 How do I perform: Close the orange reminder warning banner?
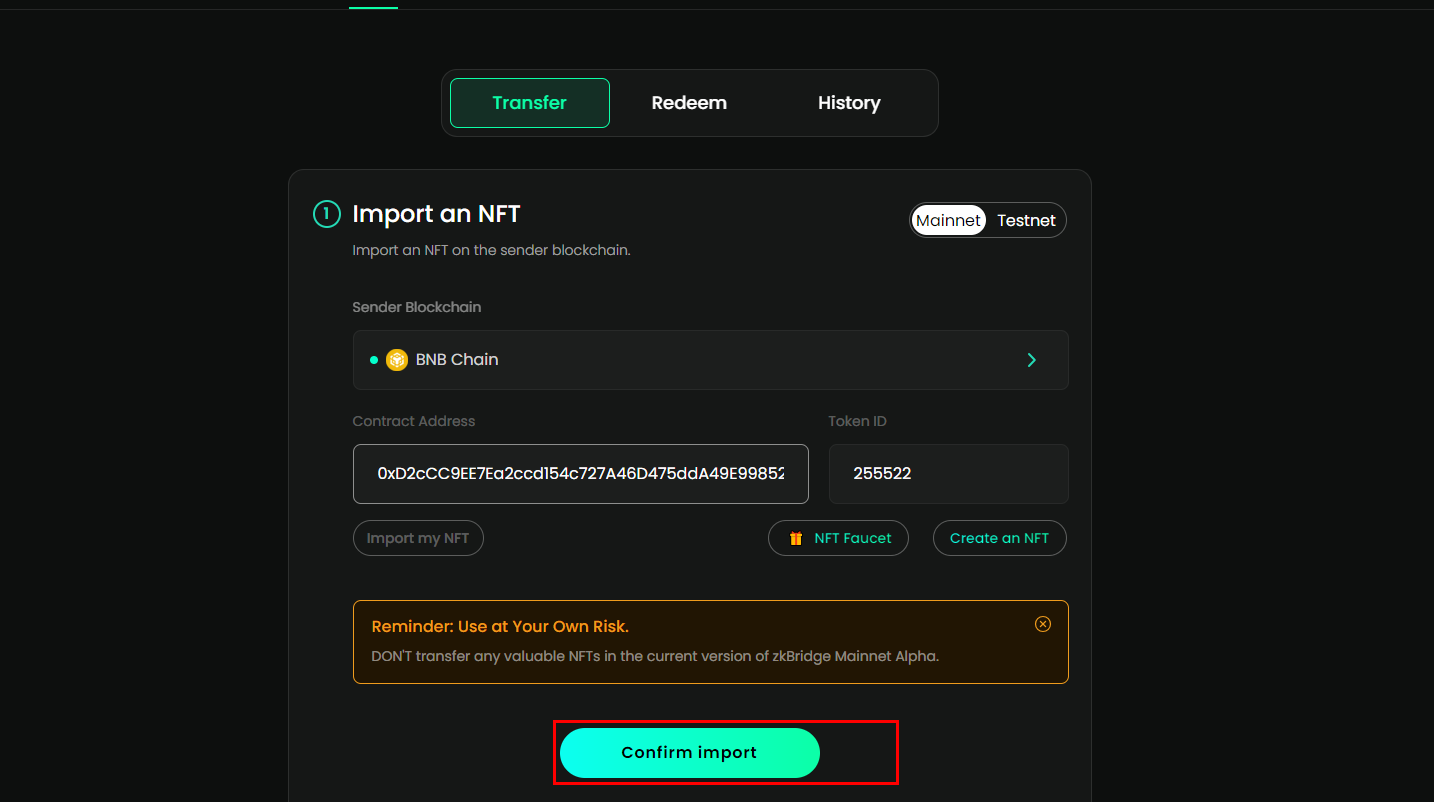1042,624
